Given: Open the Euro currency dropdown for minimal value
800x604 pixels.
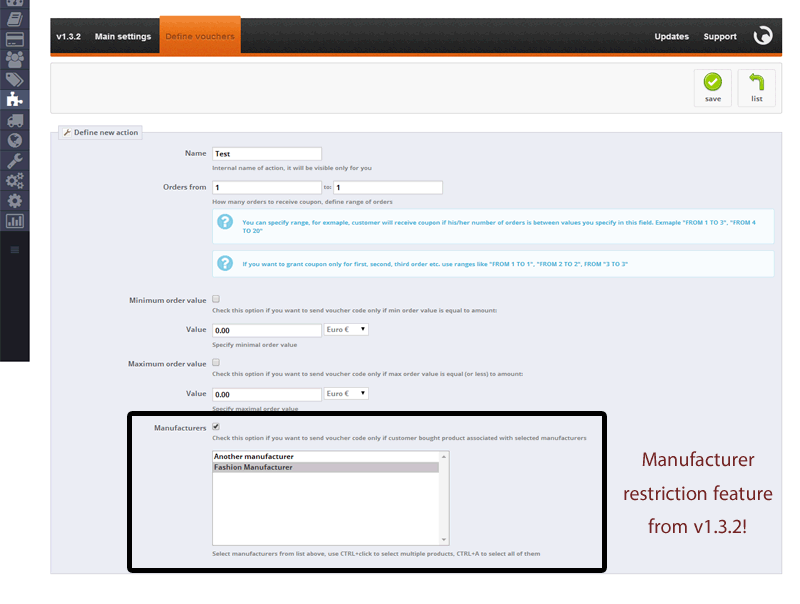Looking at the screenshot, I should [x=345, y=329].
